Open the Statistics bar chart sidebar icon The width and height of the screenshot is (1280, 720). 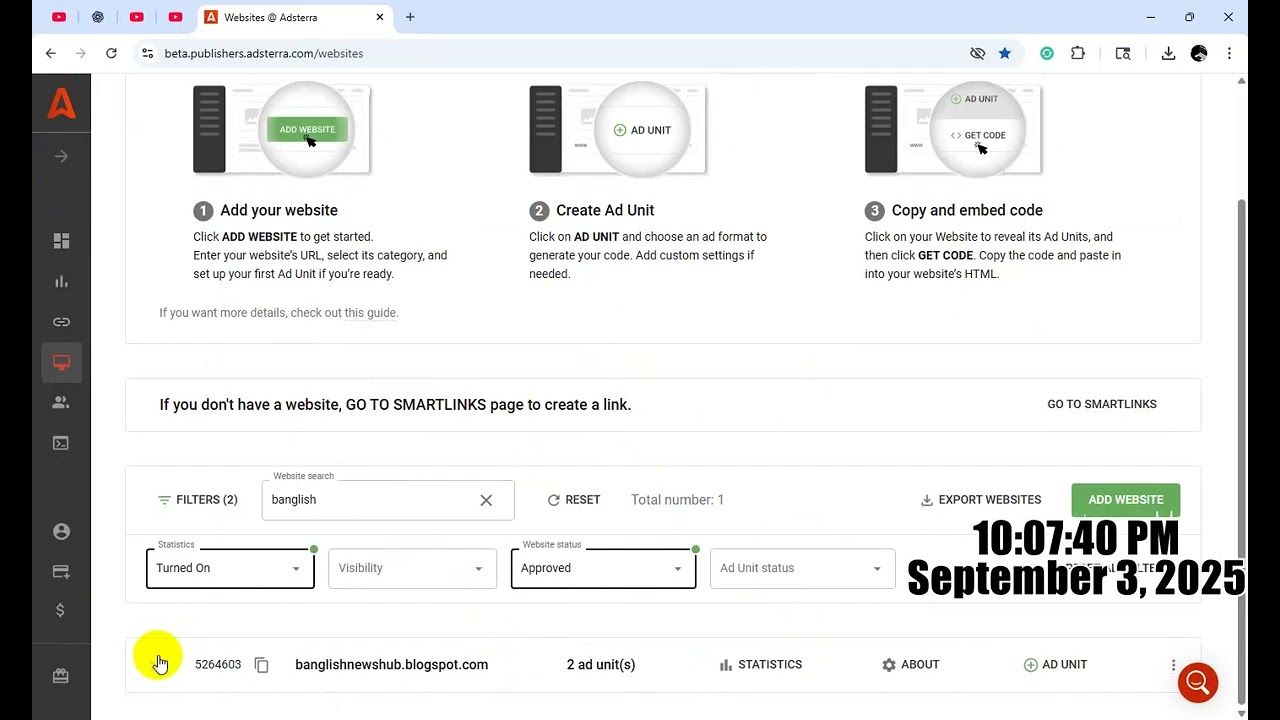(61, 282)
